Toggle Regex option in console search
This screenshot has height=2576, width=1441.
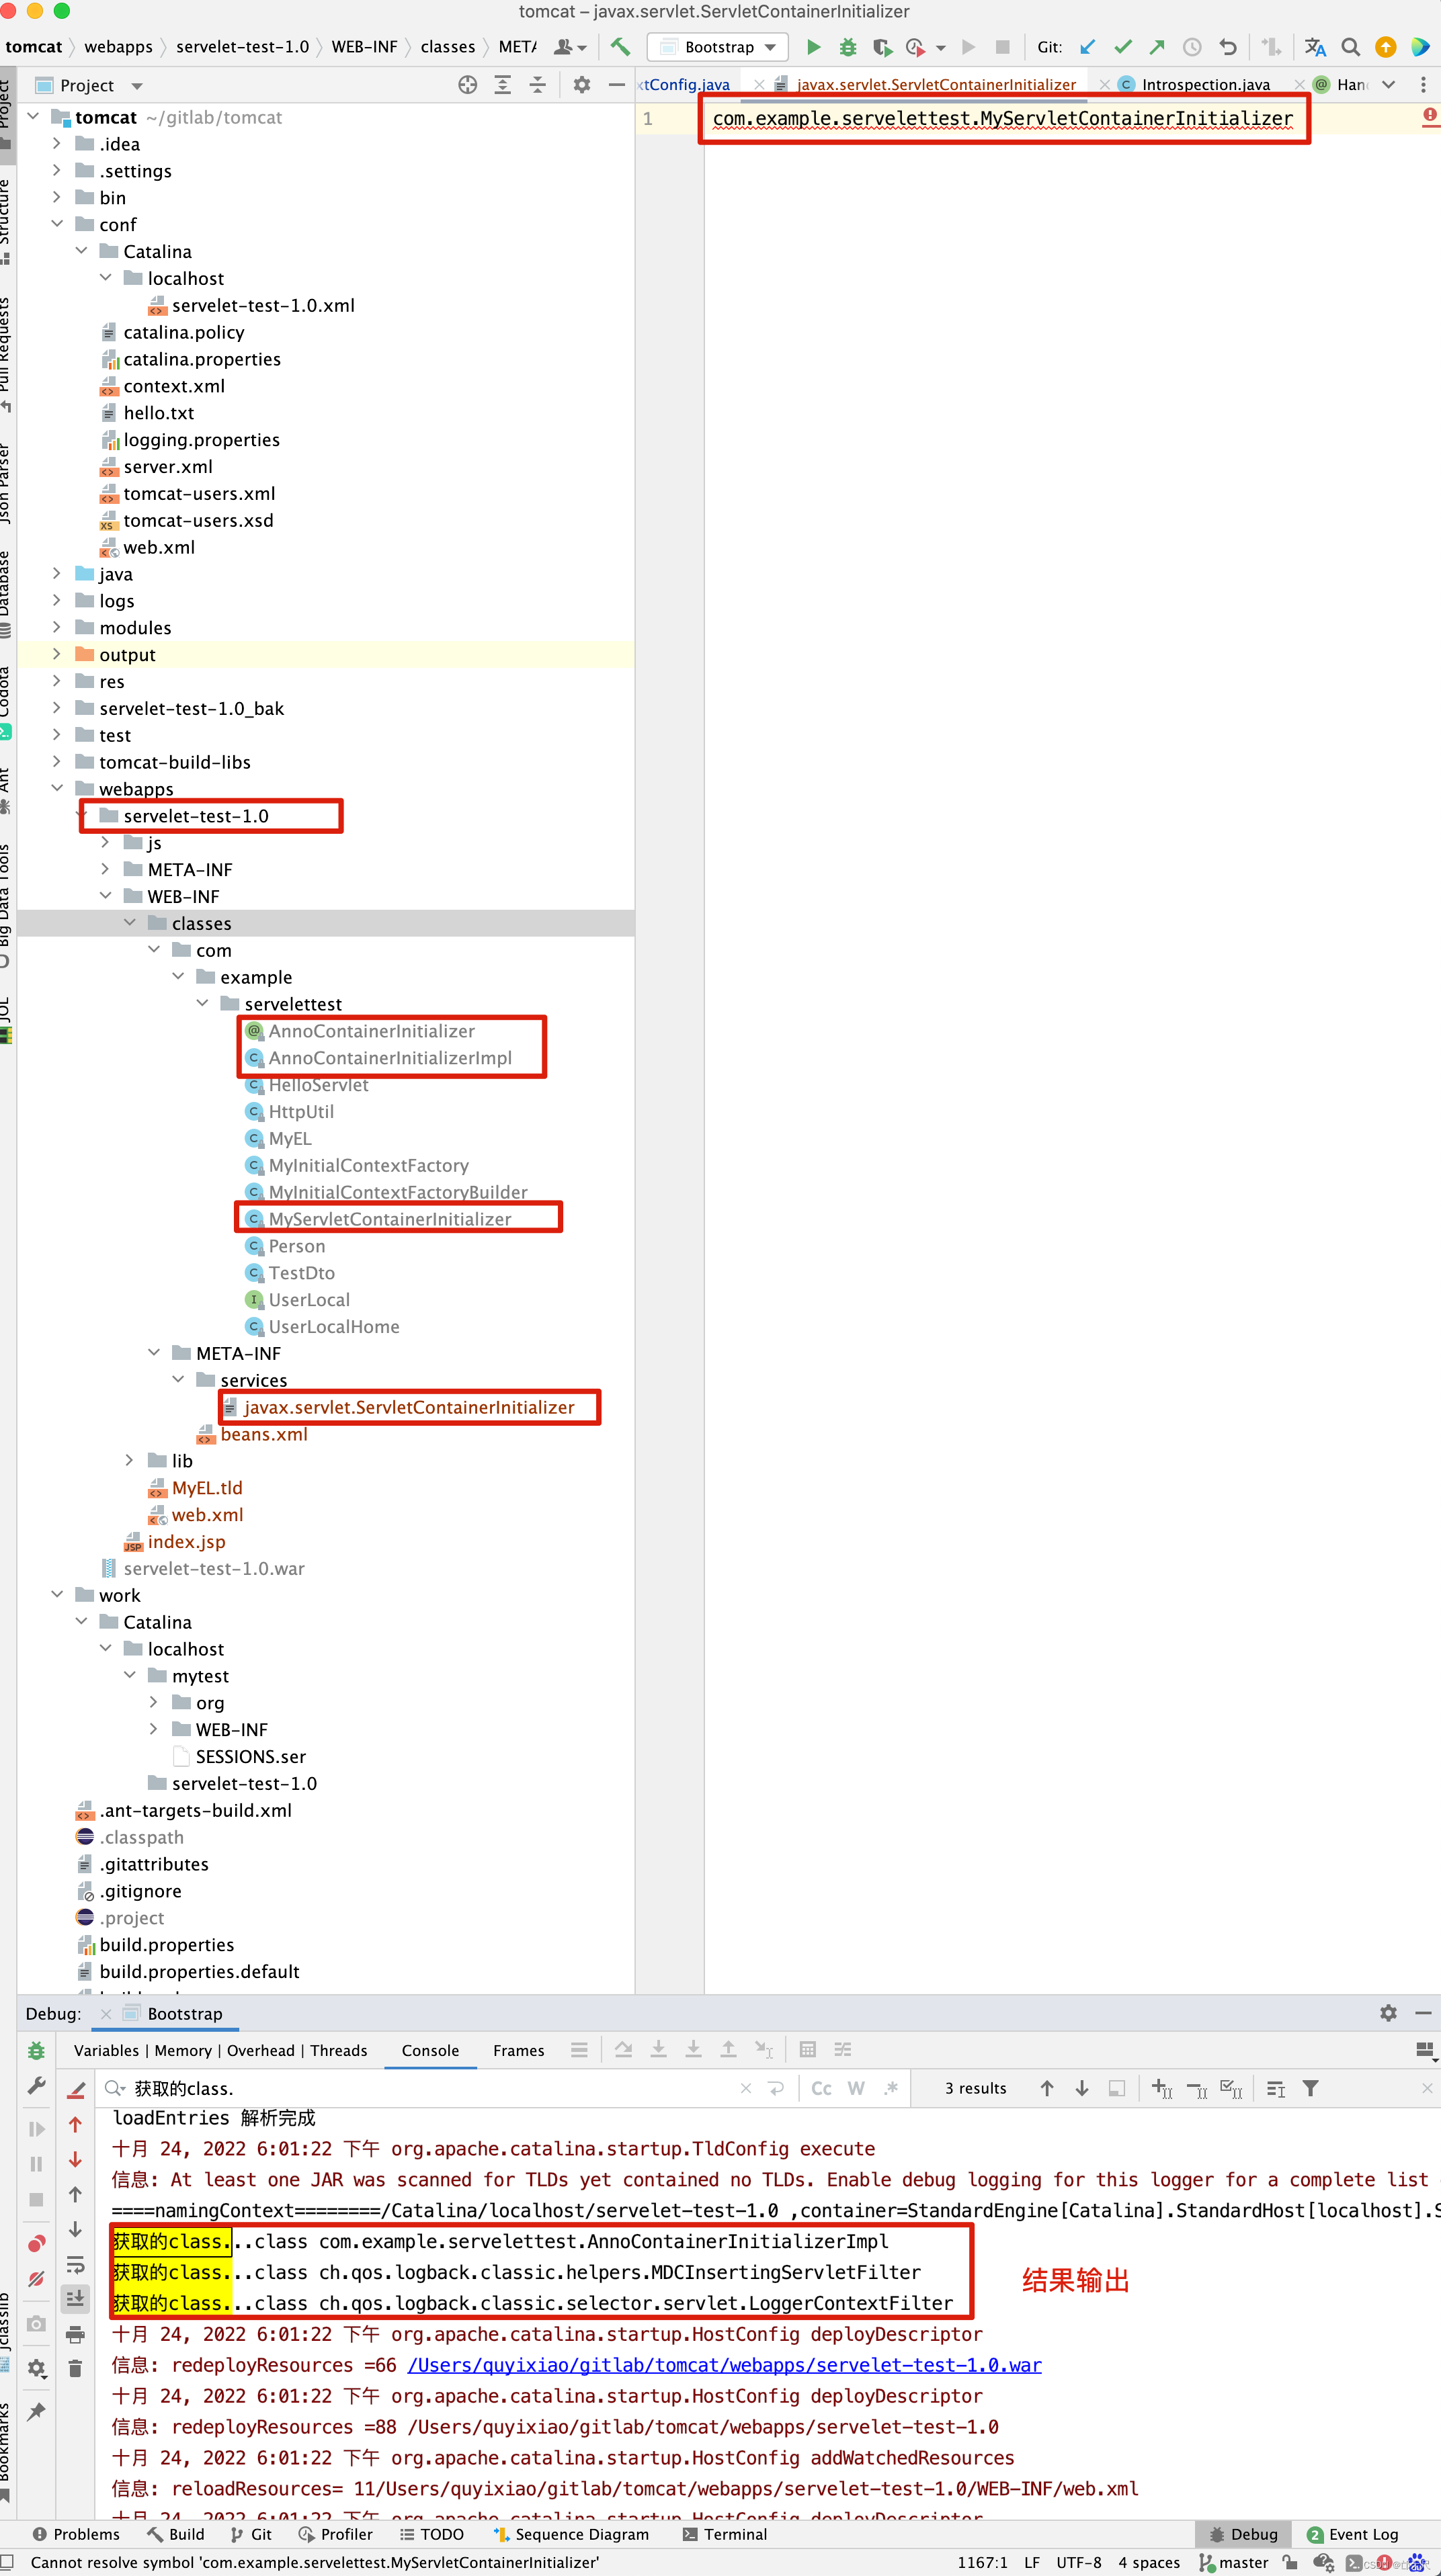click(891, 2088)
